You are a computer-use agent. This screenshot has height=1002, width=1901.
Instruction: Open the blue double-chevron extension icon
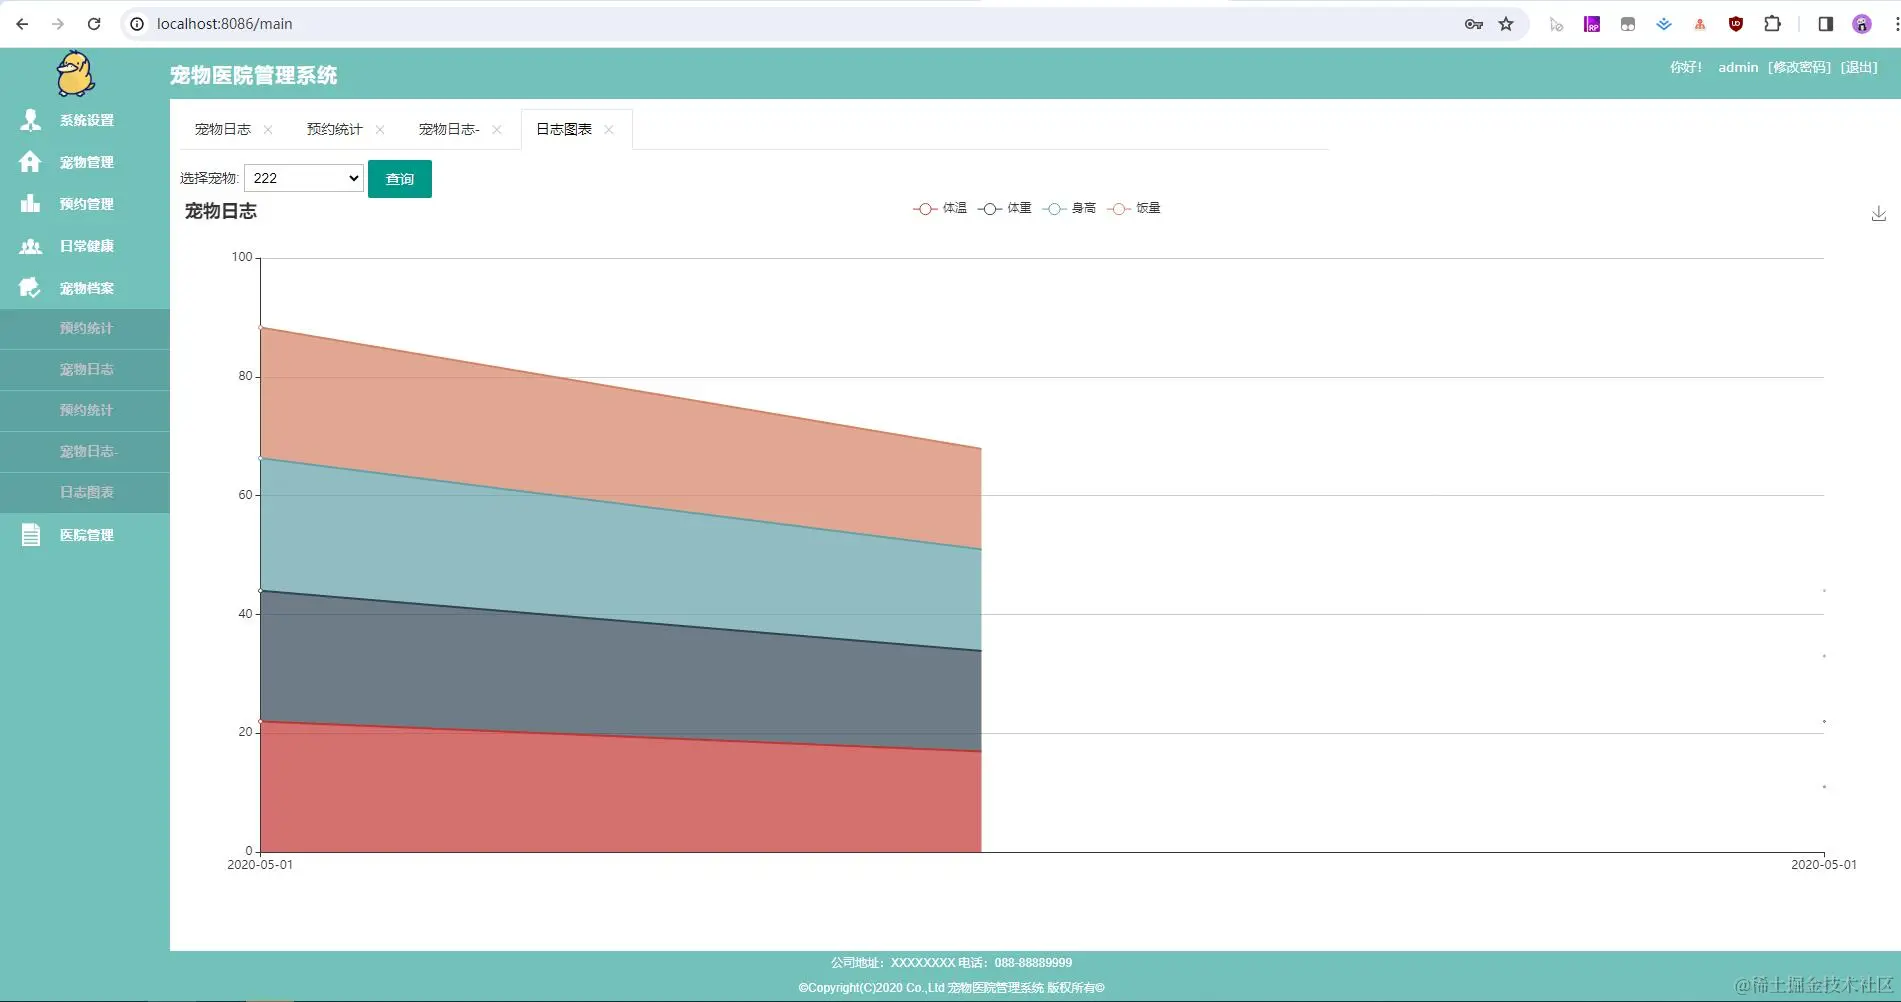click(x=1664, y=24)
